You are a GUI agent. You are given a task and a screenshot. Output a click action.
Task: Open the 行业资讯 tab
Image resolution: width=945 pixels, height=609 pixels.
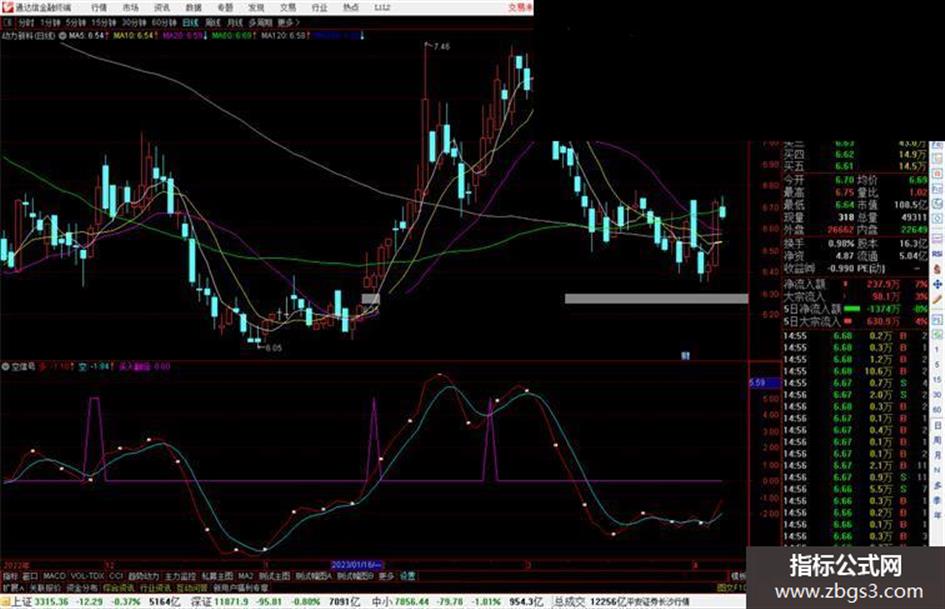[155, 587]
